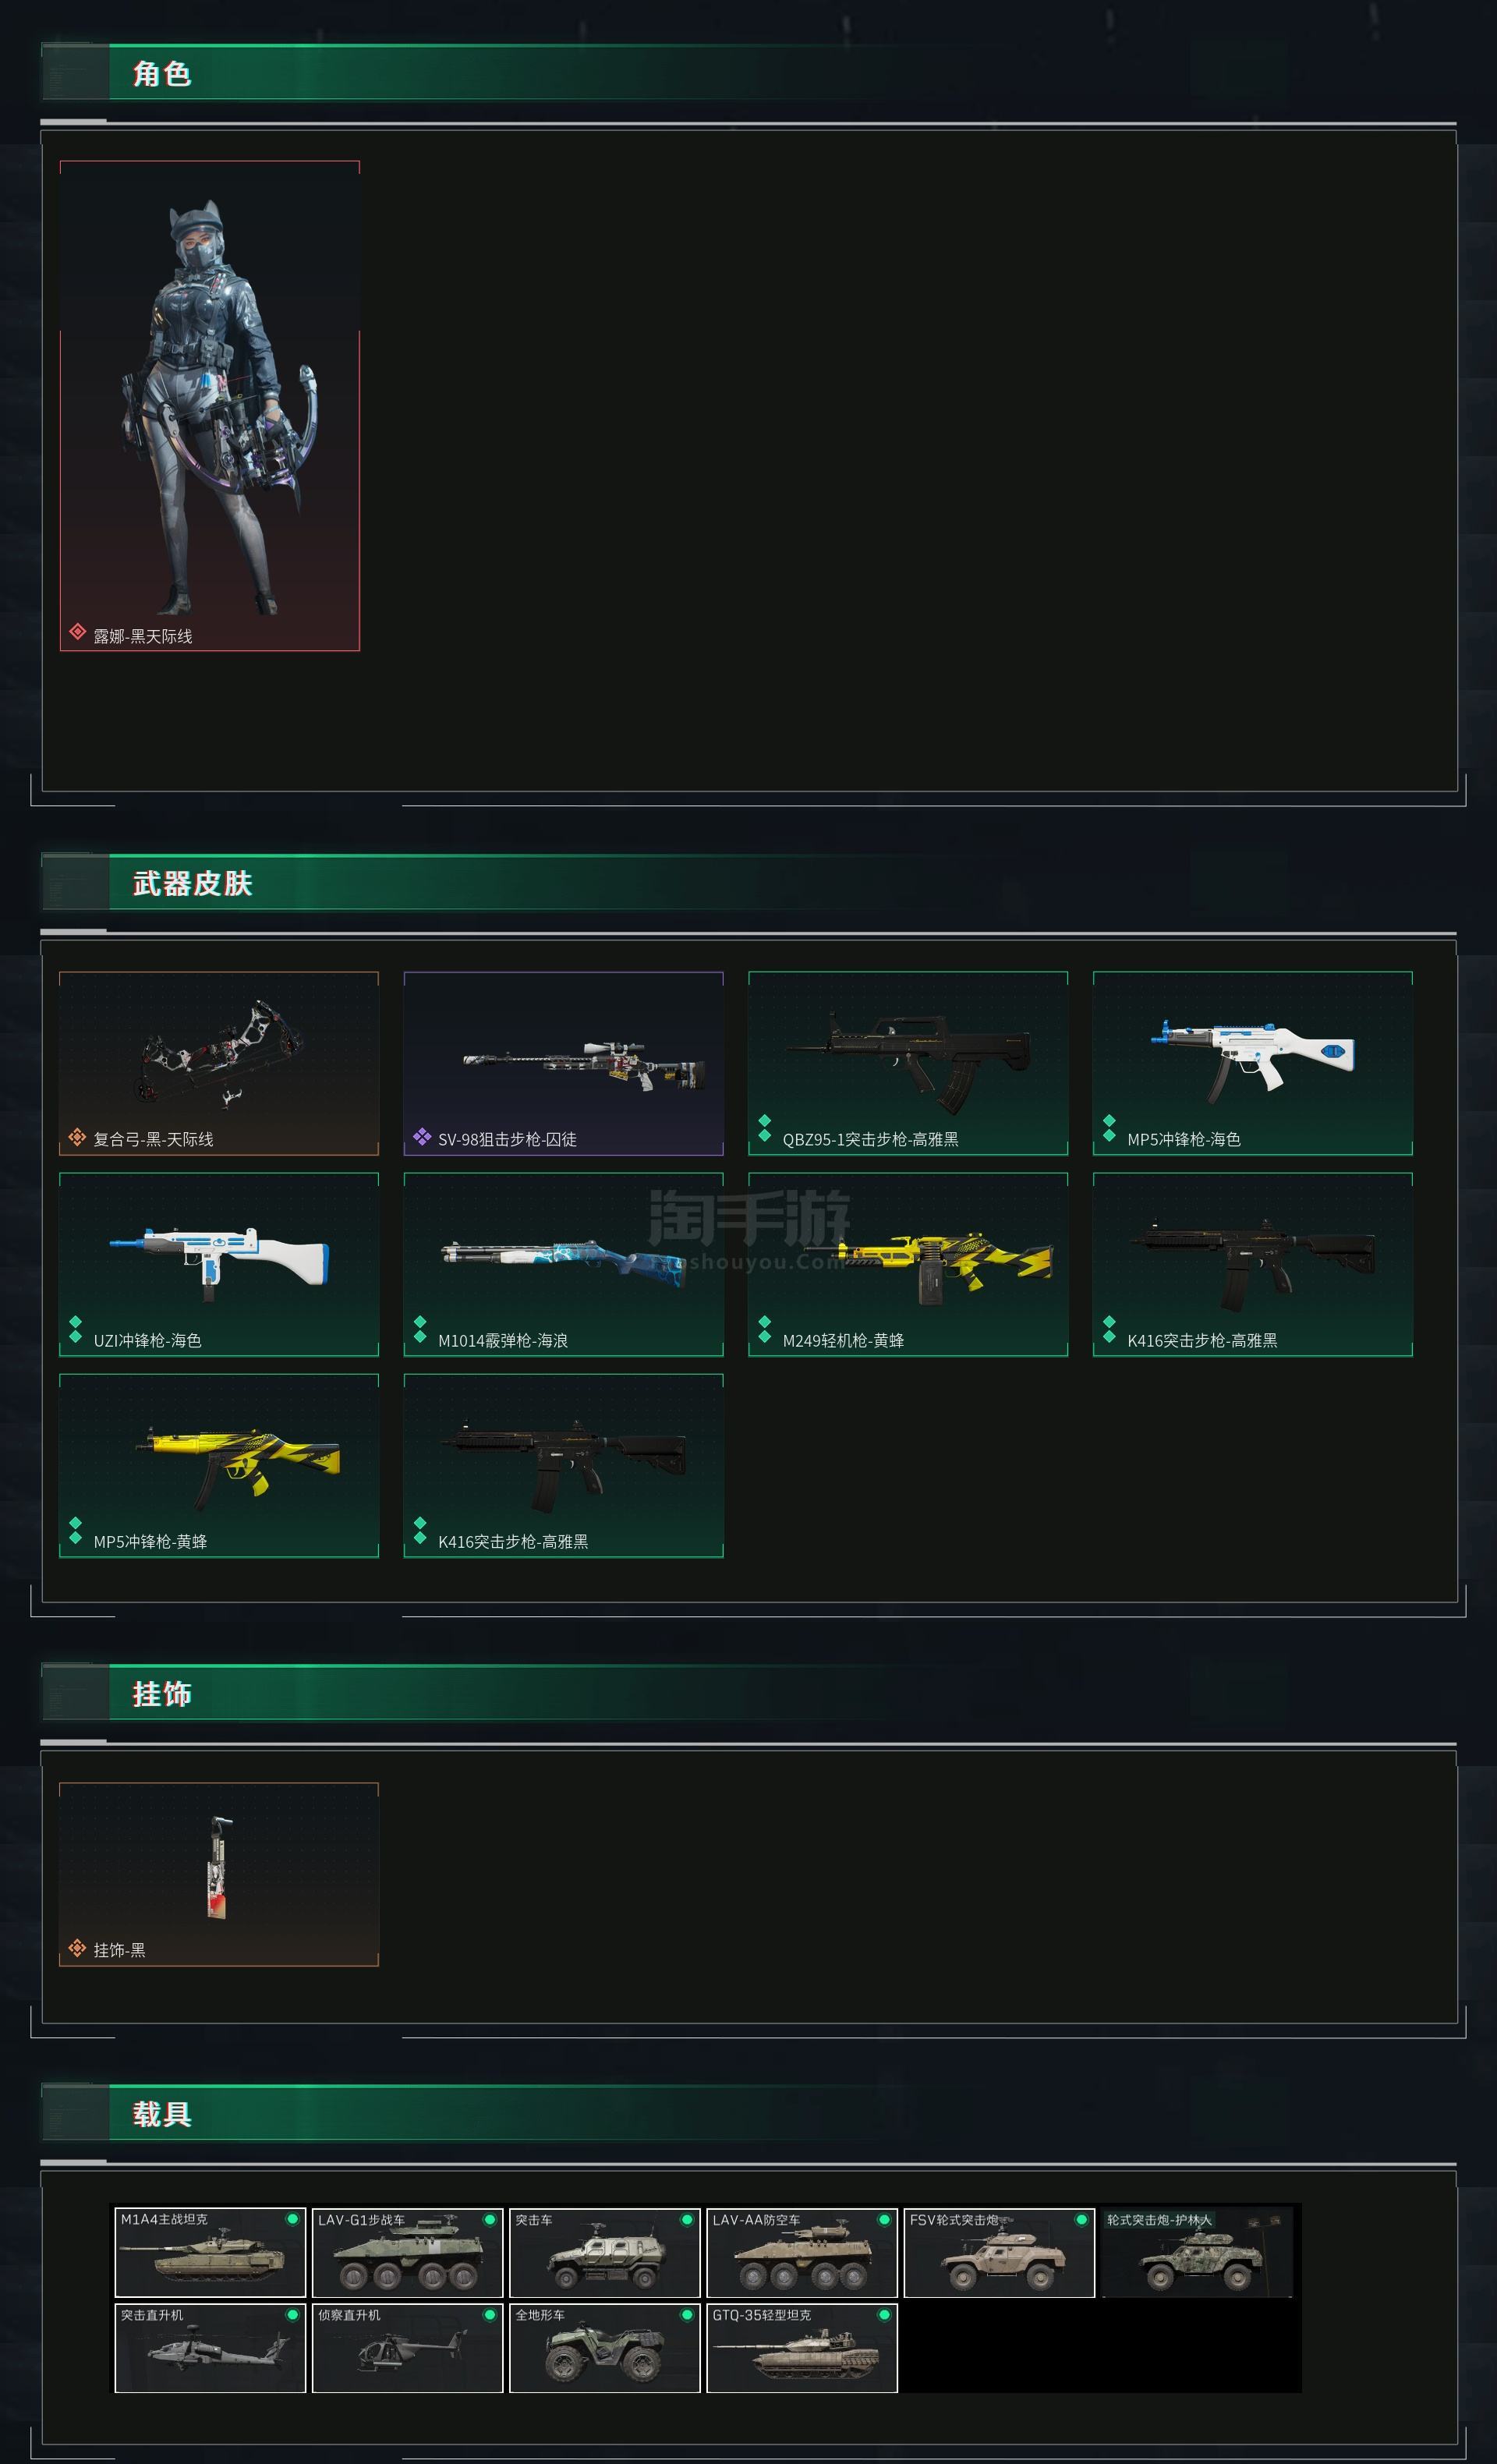
Task: Toggle the green indicator on LAV-AA防空车 card
Action: pos(884,2220)
